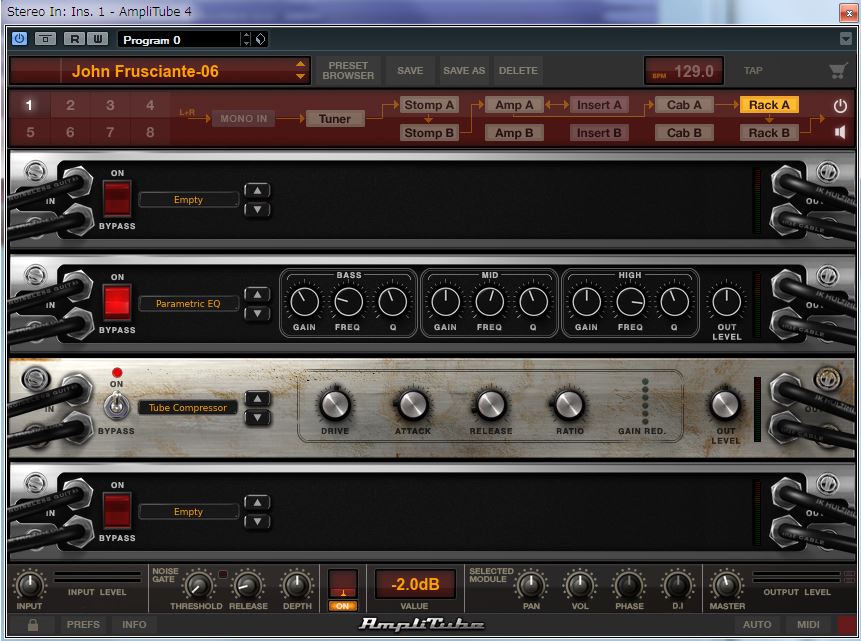This screenshot has width=861, height=641.
Task: Open the shopping cart store
Action: tap(838, 70)
